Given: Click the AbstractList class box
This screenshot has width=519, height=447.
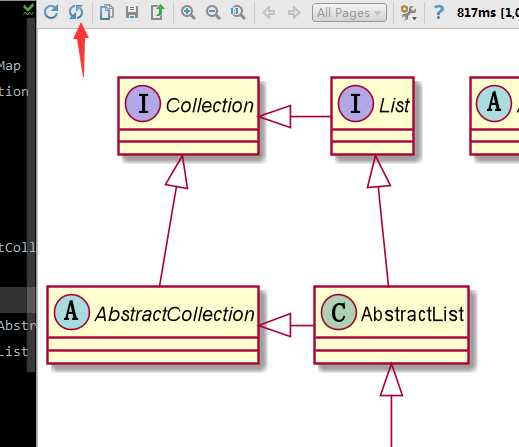Looking at the screenshot, I should [391, 325].
